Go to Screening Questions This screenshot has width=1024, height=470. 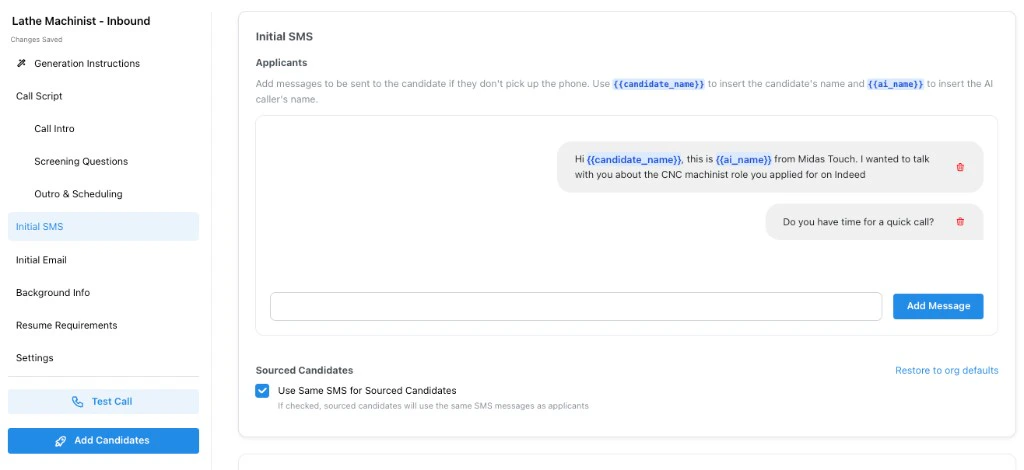[x=81, y=161]
